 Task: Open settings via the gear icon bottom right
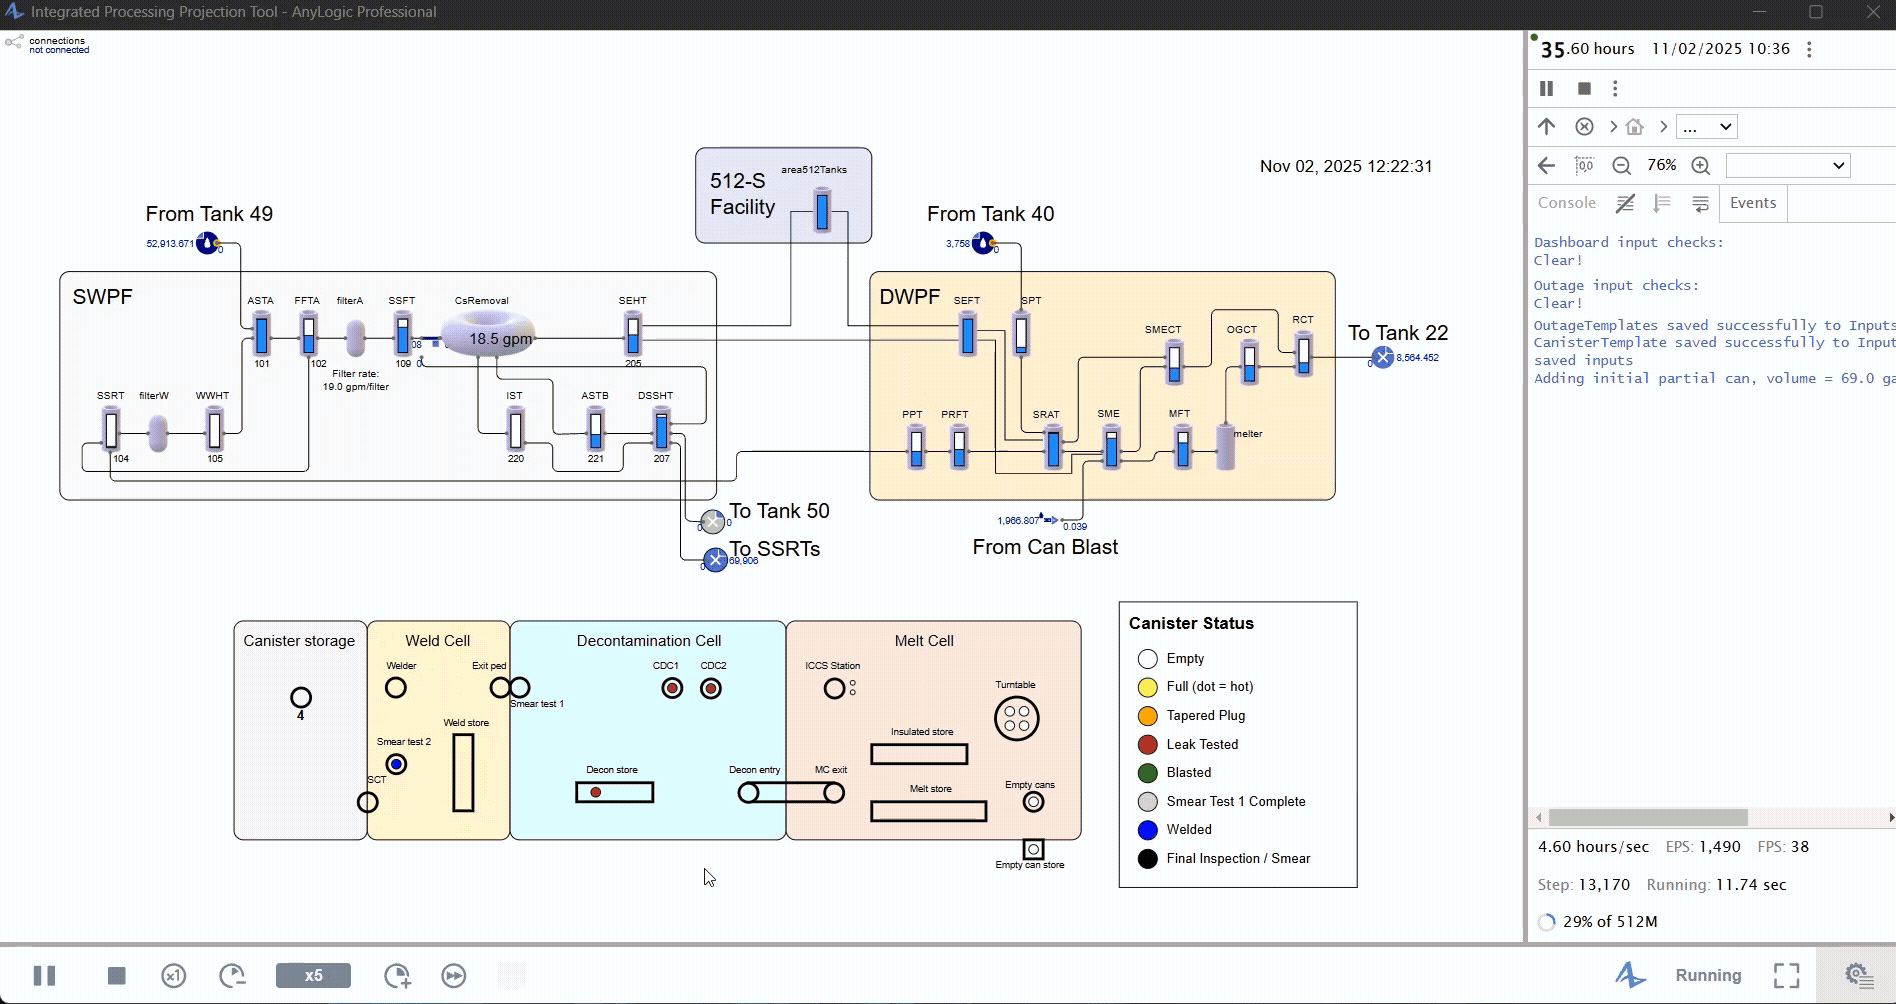pos(1858,975)
